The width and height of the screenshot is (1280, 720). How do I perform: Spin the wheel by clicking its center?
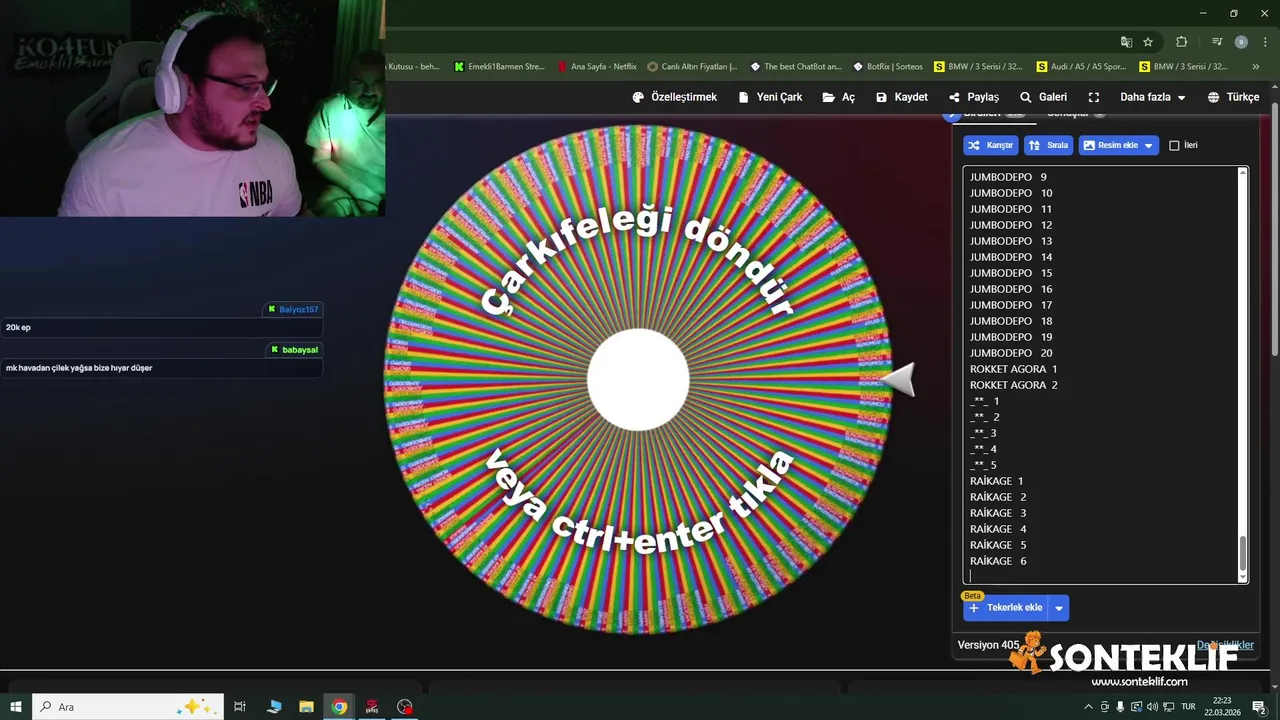[638, 380]
